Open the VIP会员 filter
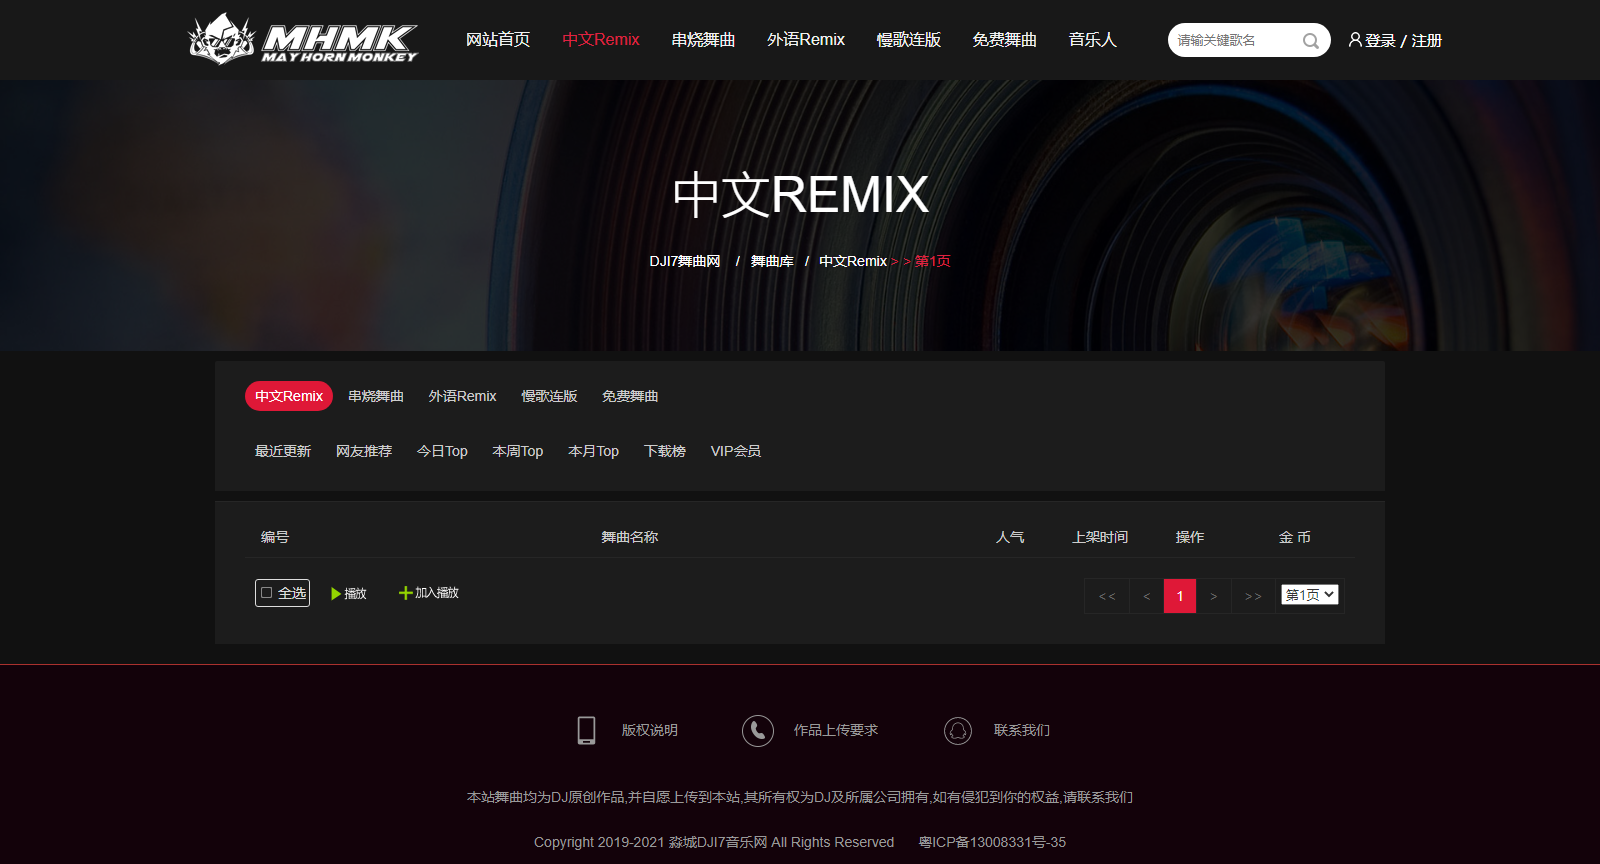 coord(736,451)
